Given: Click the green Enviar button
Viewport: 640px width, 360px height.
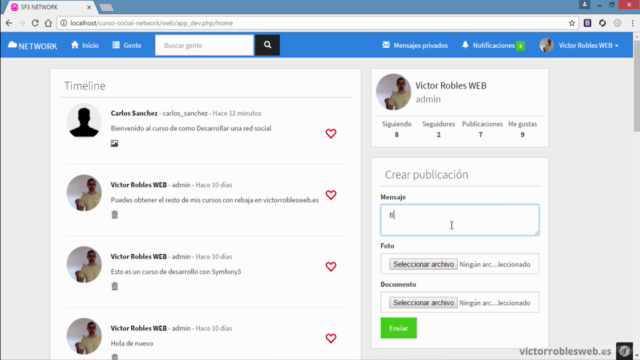Looking at the screenshot, I should click(x=398, y=328).
